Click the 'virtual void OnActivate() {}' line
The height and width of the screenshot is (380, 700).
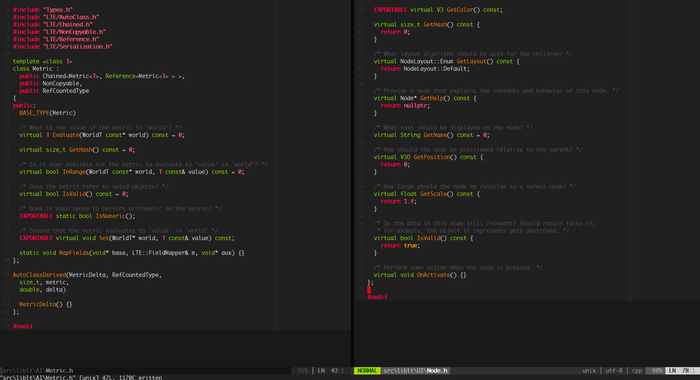click(420, 275)
